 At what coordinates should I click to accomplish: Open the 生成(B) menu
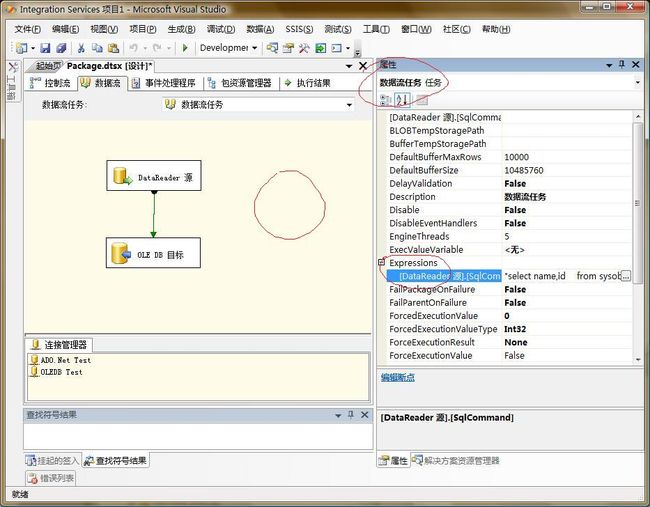pos(182,29)
